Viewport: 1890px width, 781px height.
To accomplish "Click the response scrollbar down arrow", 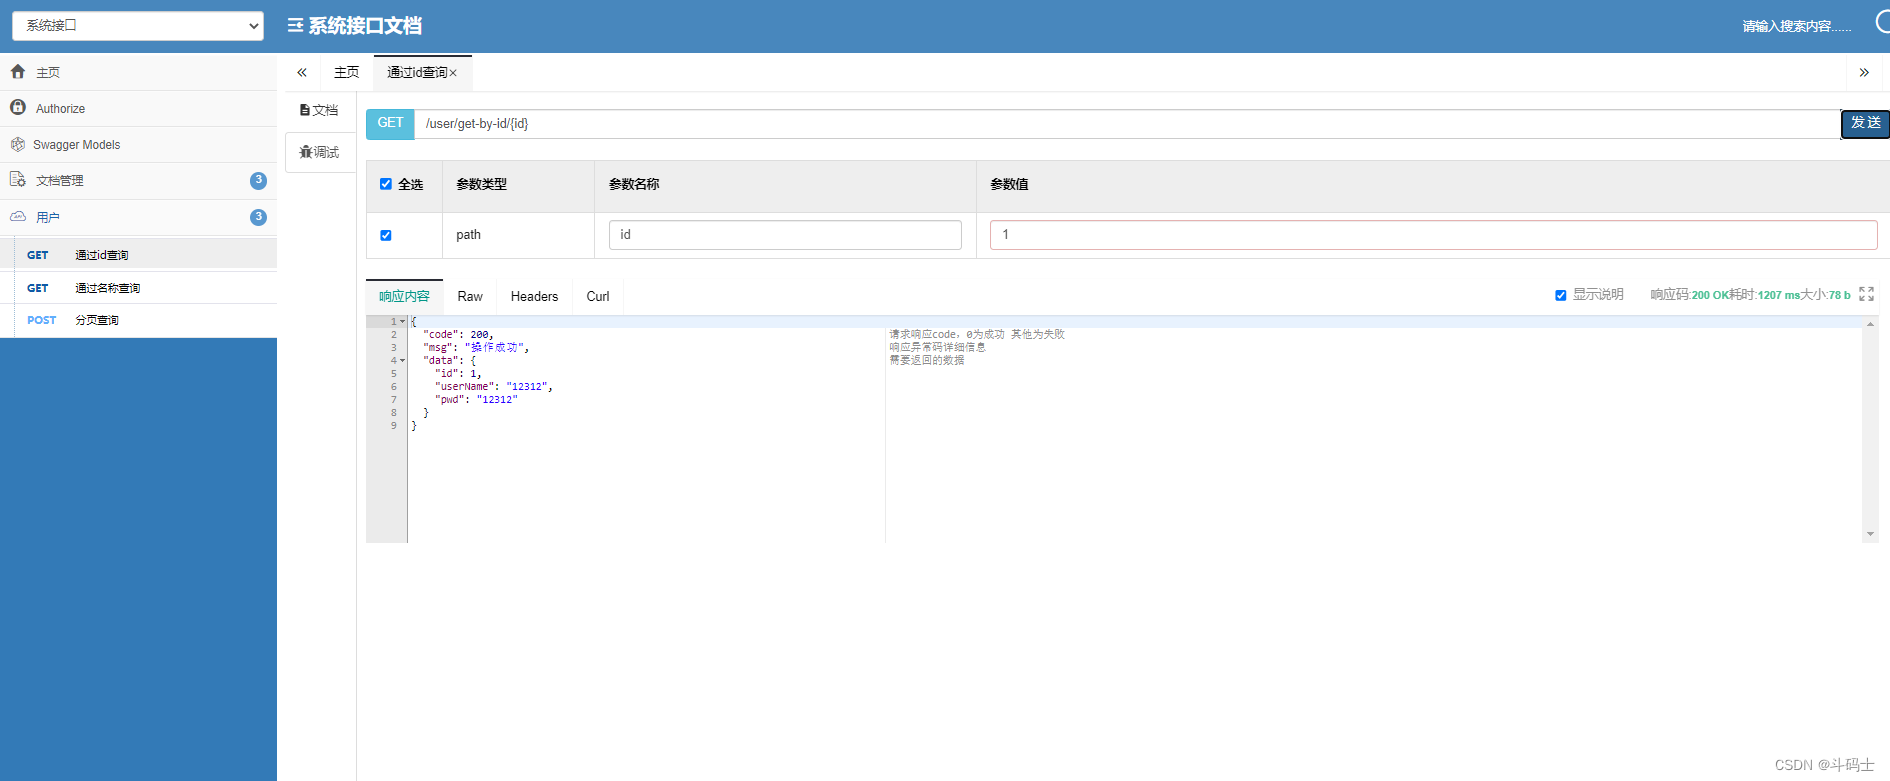I will tap(1870, 534).
